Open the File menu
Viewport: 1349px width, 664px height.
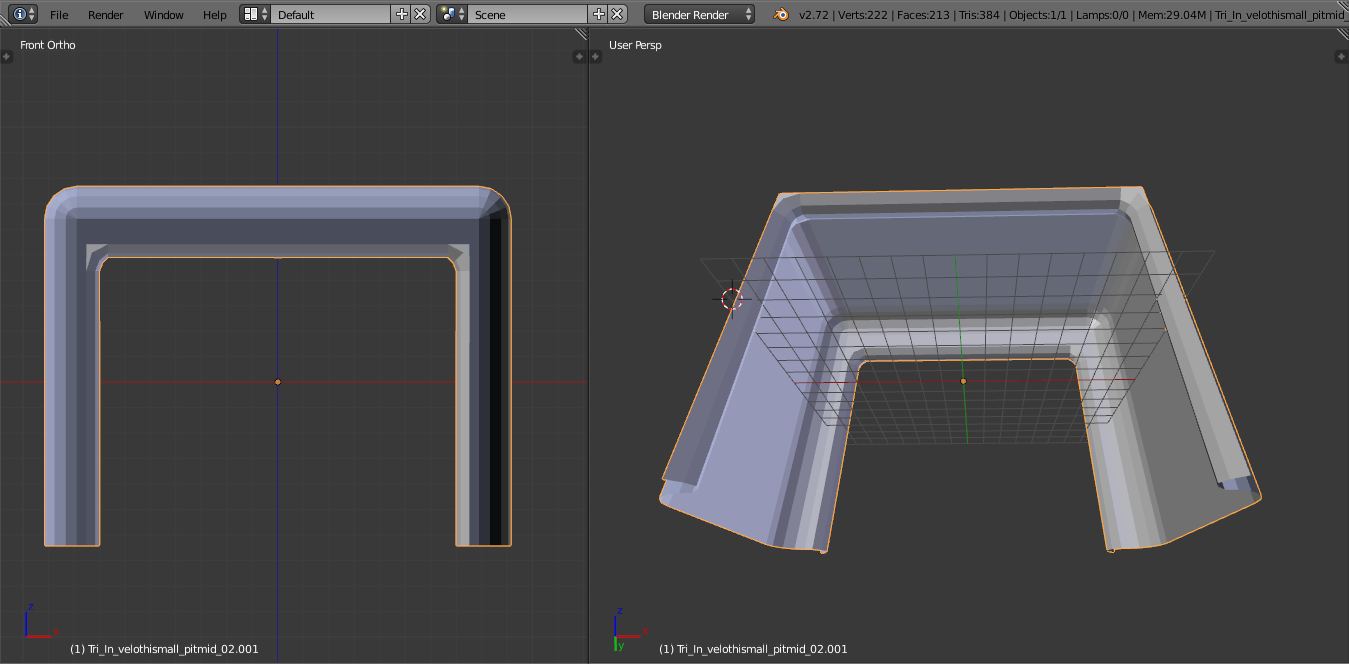coord(59,15)
